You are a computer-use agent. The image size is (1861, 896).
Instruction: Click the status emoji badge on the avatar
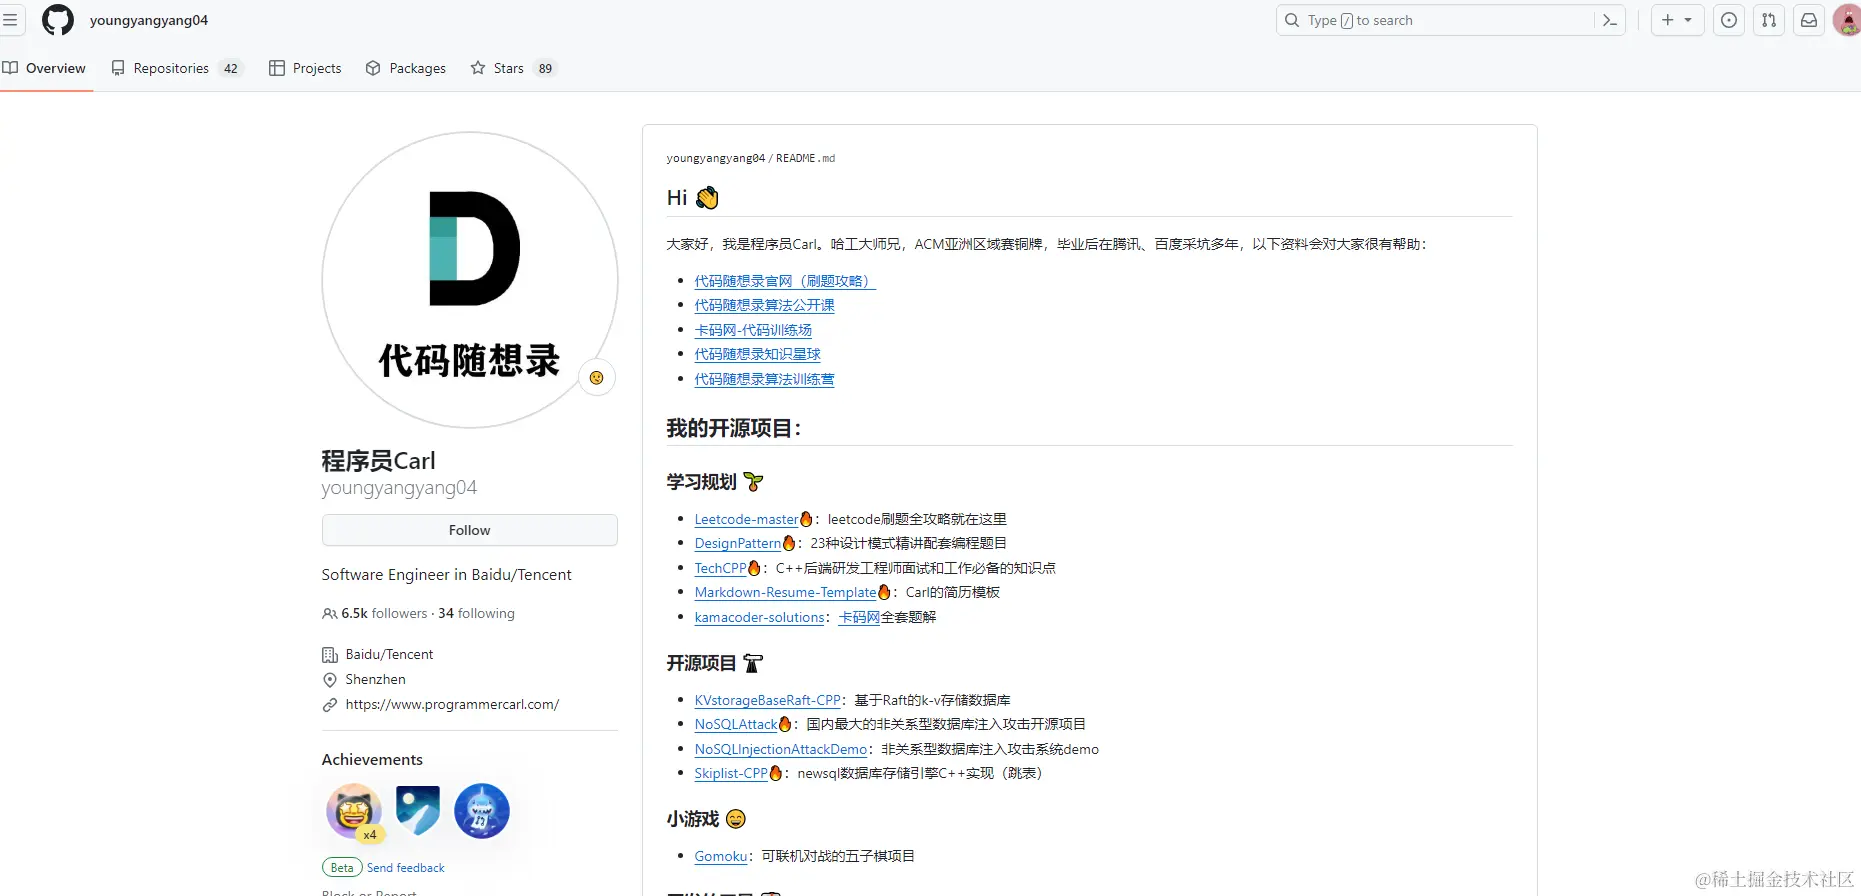click(x=597, y=378)
